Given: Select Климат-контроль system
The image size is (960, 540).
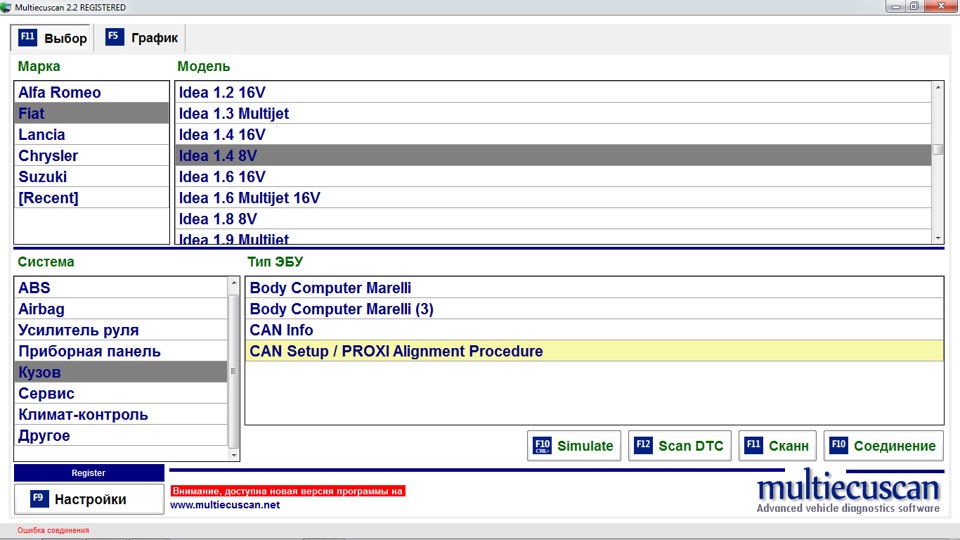Looking at the screenshot, I should tap(121, 414).
